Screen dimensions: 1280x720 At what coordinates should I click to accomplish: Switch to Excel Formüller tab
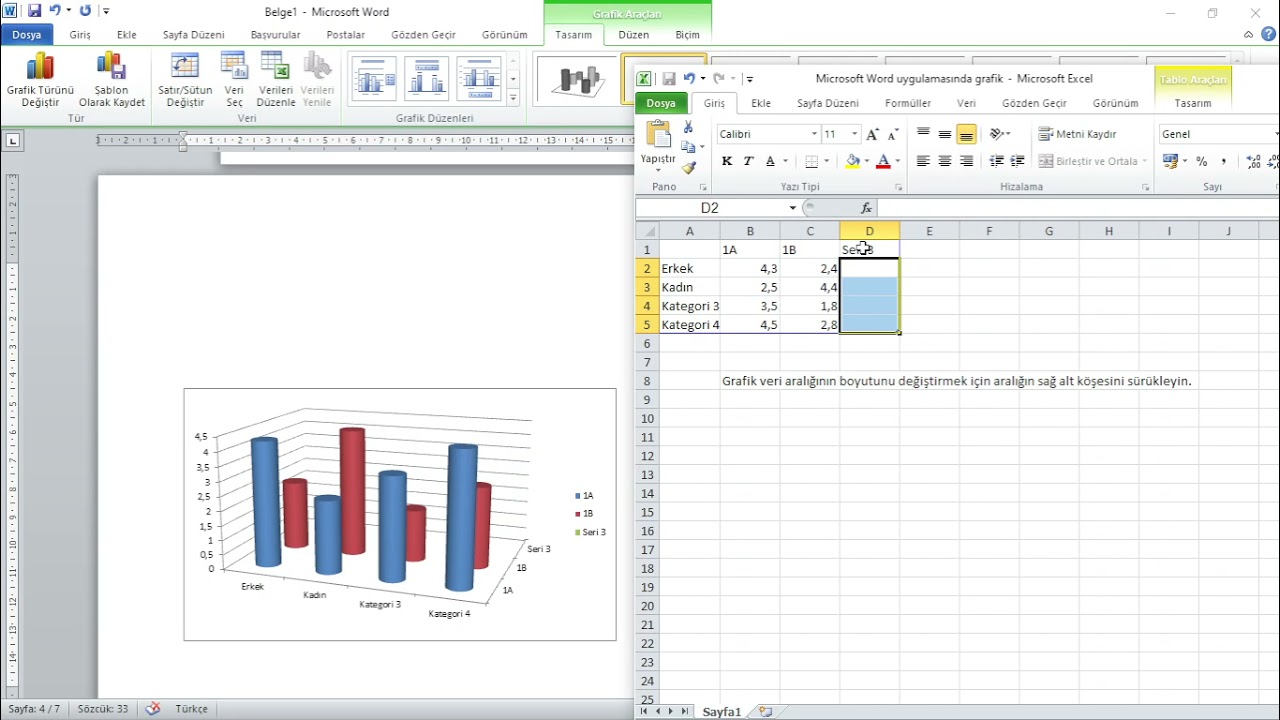click(908, 103)
